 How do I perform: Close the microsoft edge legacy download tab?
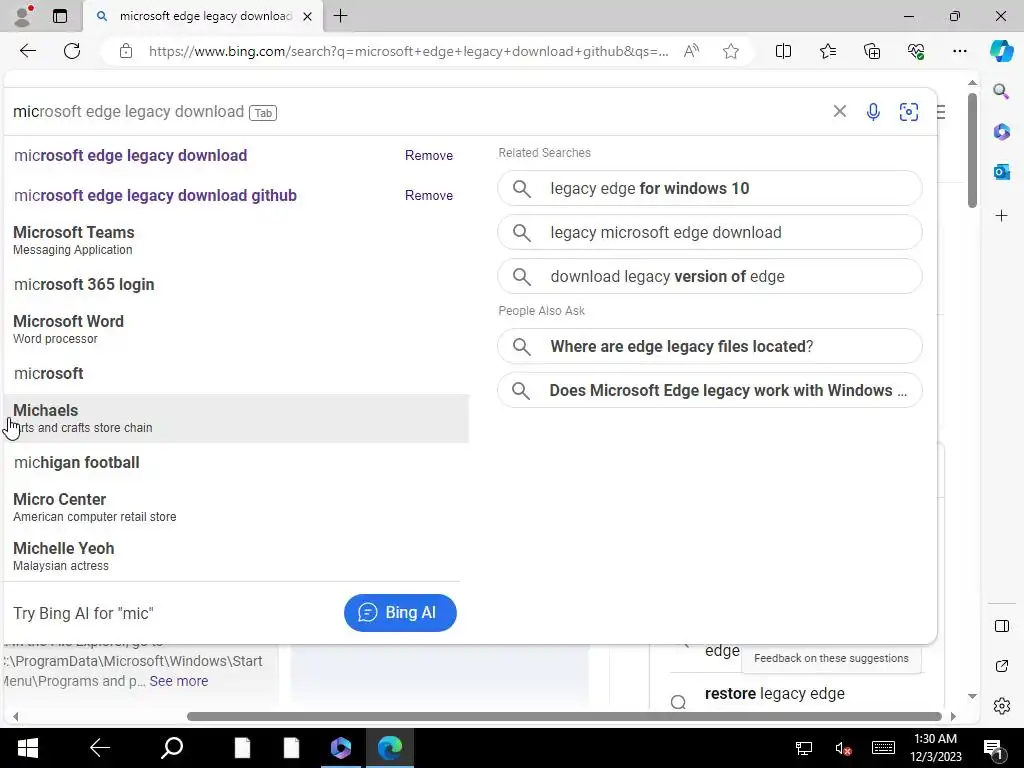coord(307,16)
